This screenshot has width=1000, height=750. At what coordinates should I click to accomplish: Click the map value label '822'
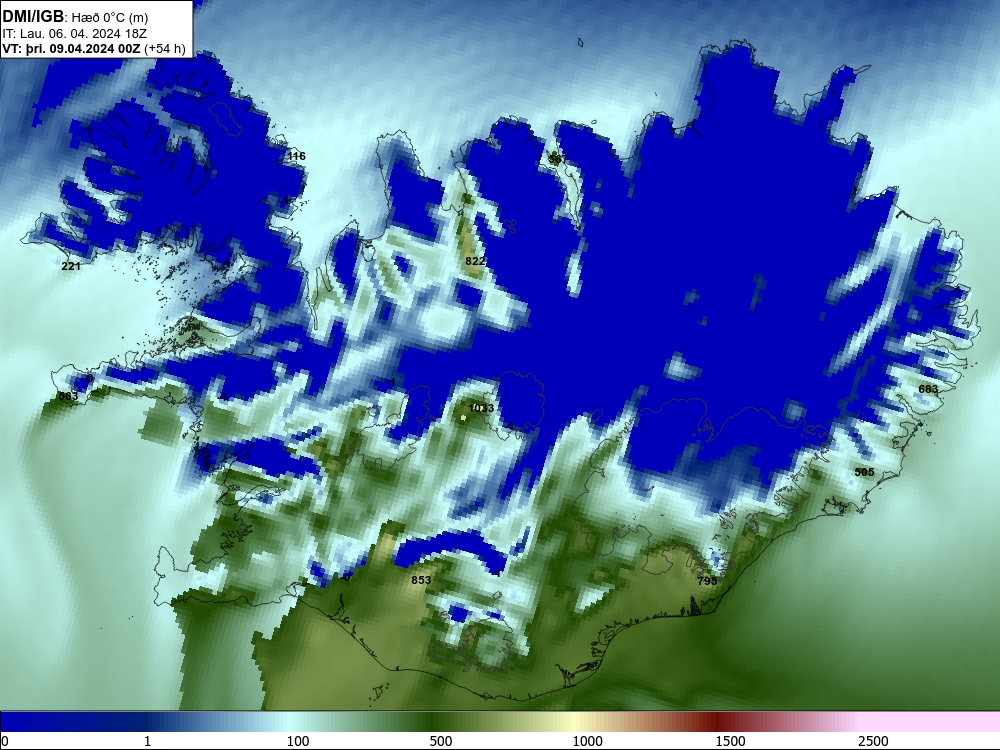click(x=475, y=261)
